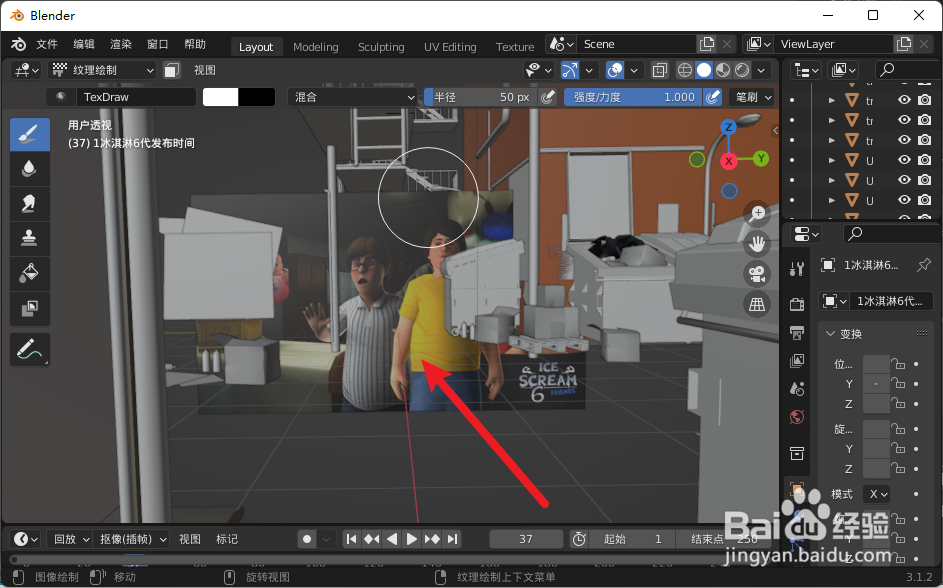Select the Draw brush tool
The image size is (943, 588).
point(29,134)
